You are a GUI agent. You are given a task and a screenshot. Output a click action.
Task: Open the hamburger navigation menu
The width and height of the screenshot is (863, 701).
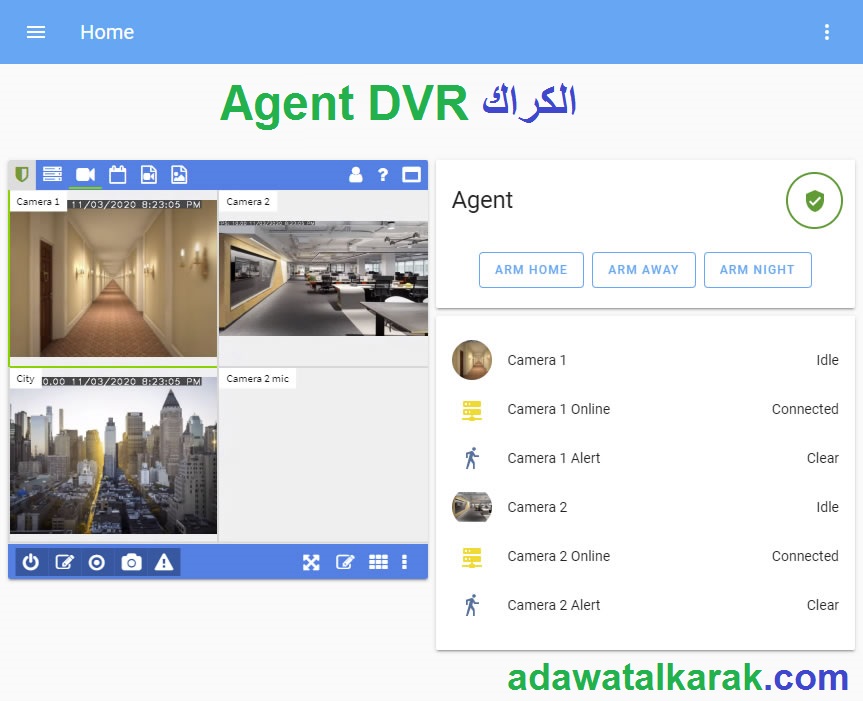[36, 32]
